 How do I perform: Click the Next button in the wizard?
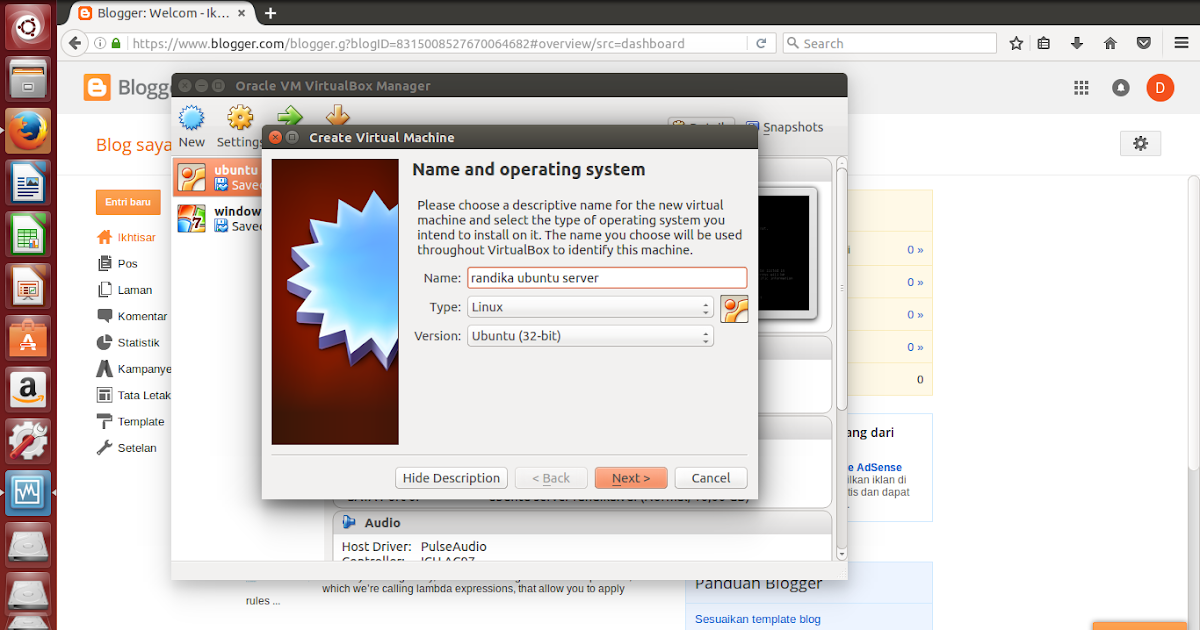631,477
